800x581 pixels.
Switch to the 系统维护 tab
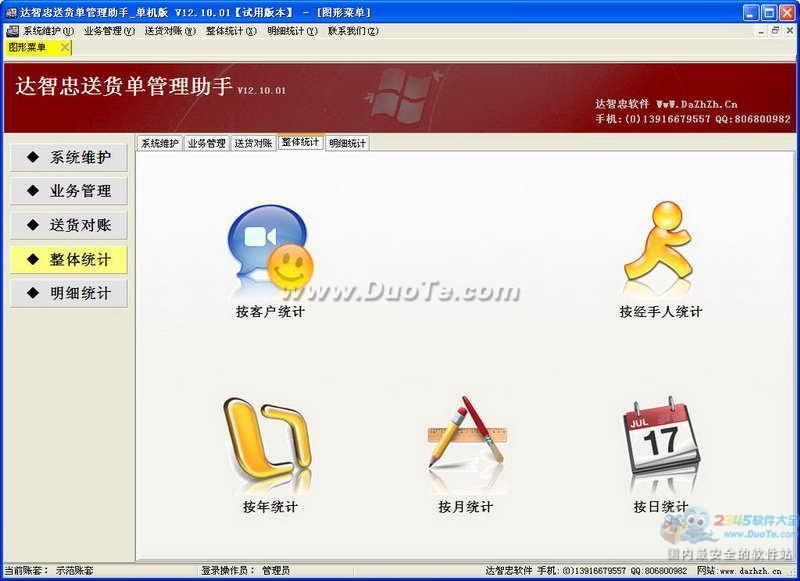tap(160, 144)
